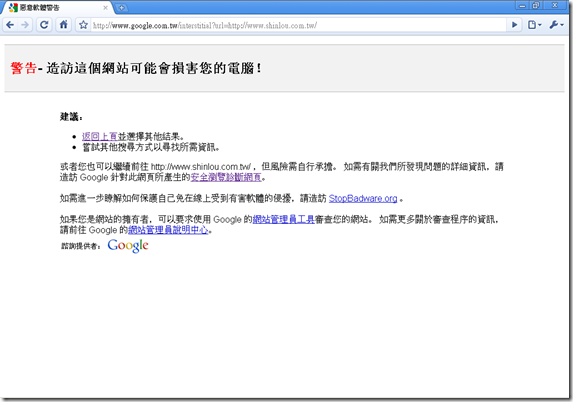Viewport: 573px width, 402px height.
Task: Click the 嘗試其他搜尋方式以尋找所需資訊 bullet text
Action: [x=151, y=147]
